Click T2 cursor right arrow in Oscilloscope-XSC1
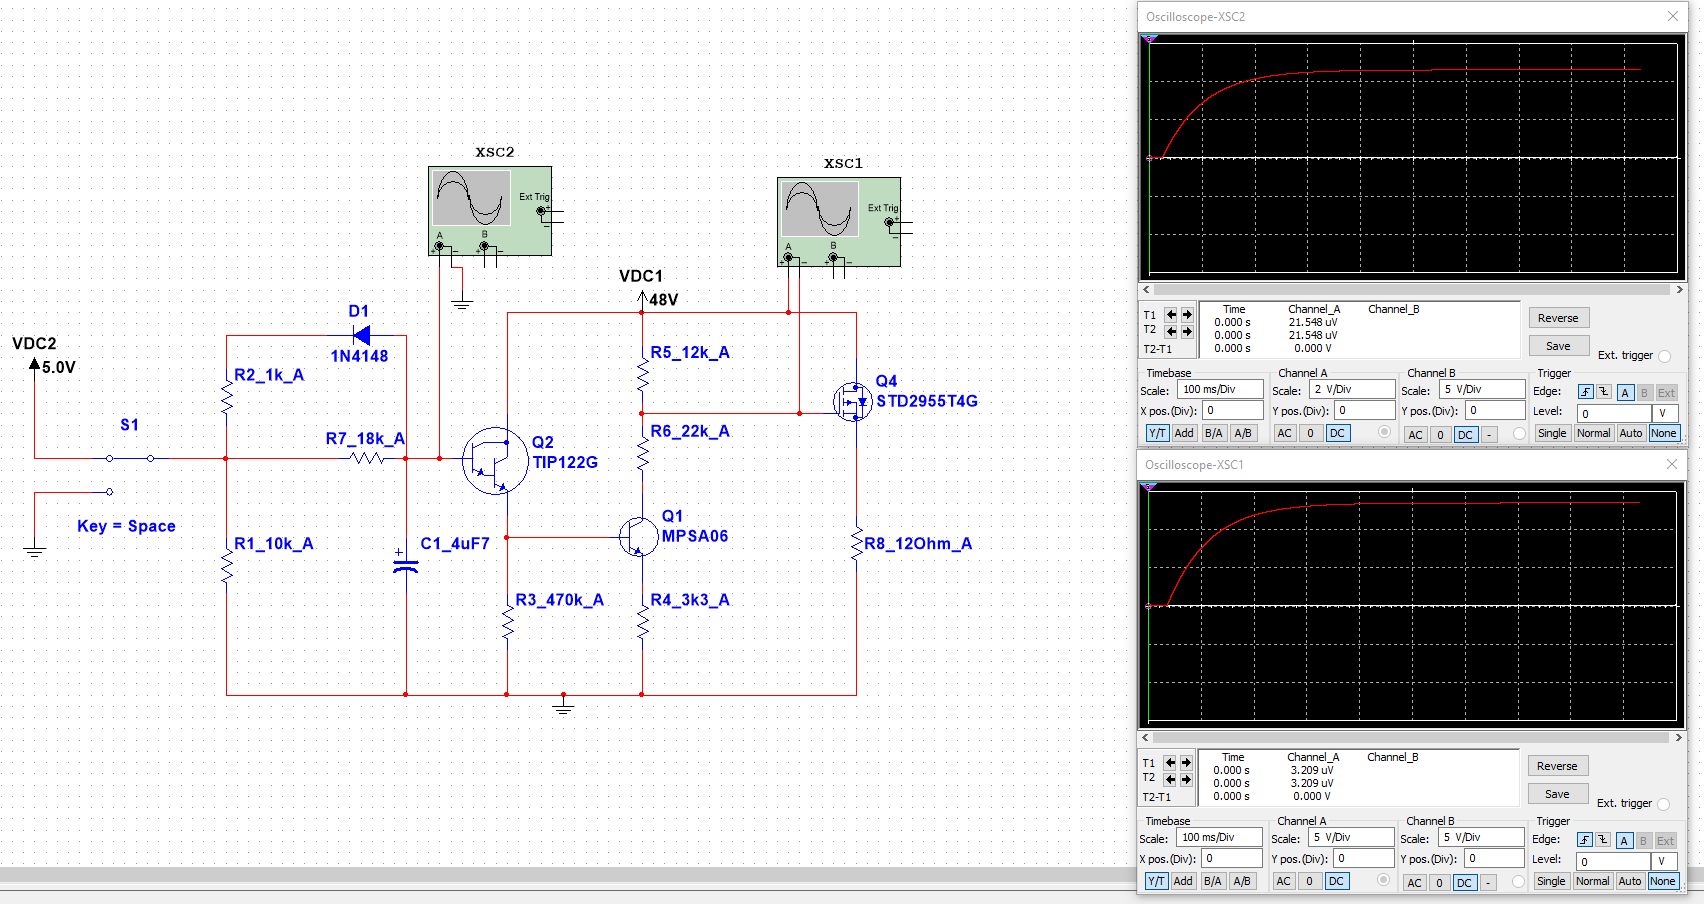Viewport: 1704px width, 904px height. click(1186, 779)
